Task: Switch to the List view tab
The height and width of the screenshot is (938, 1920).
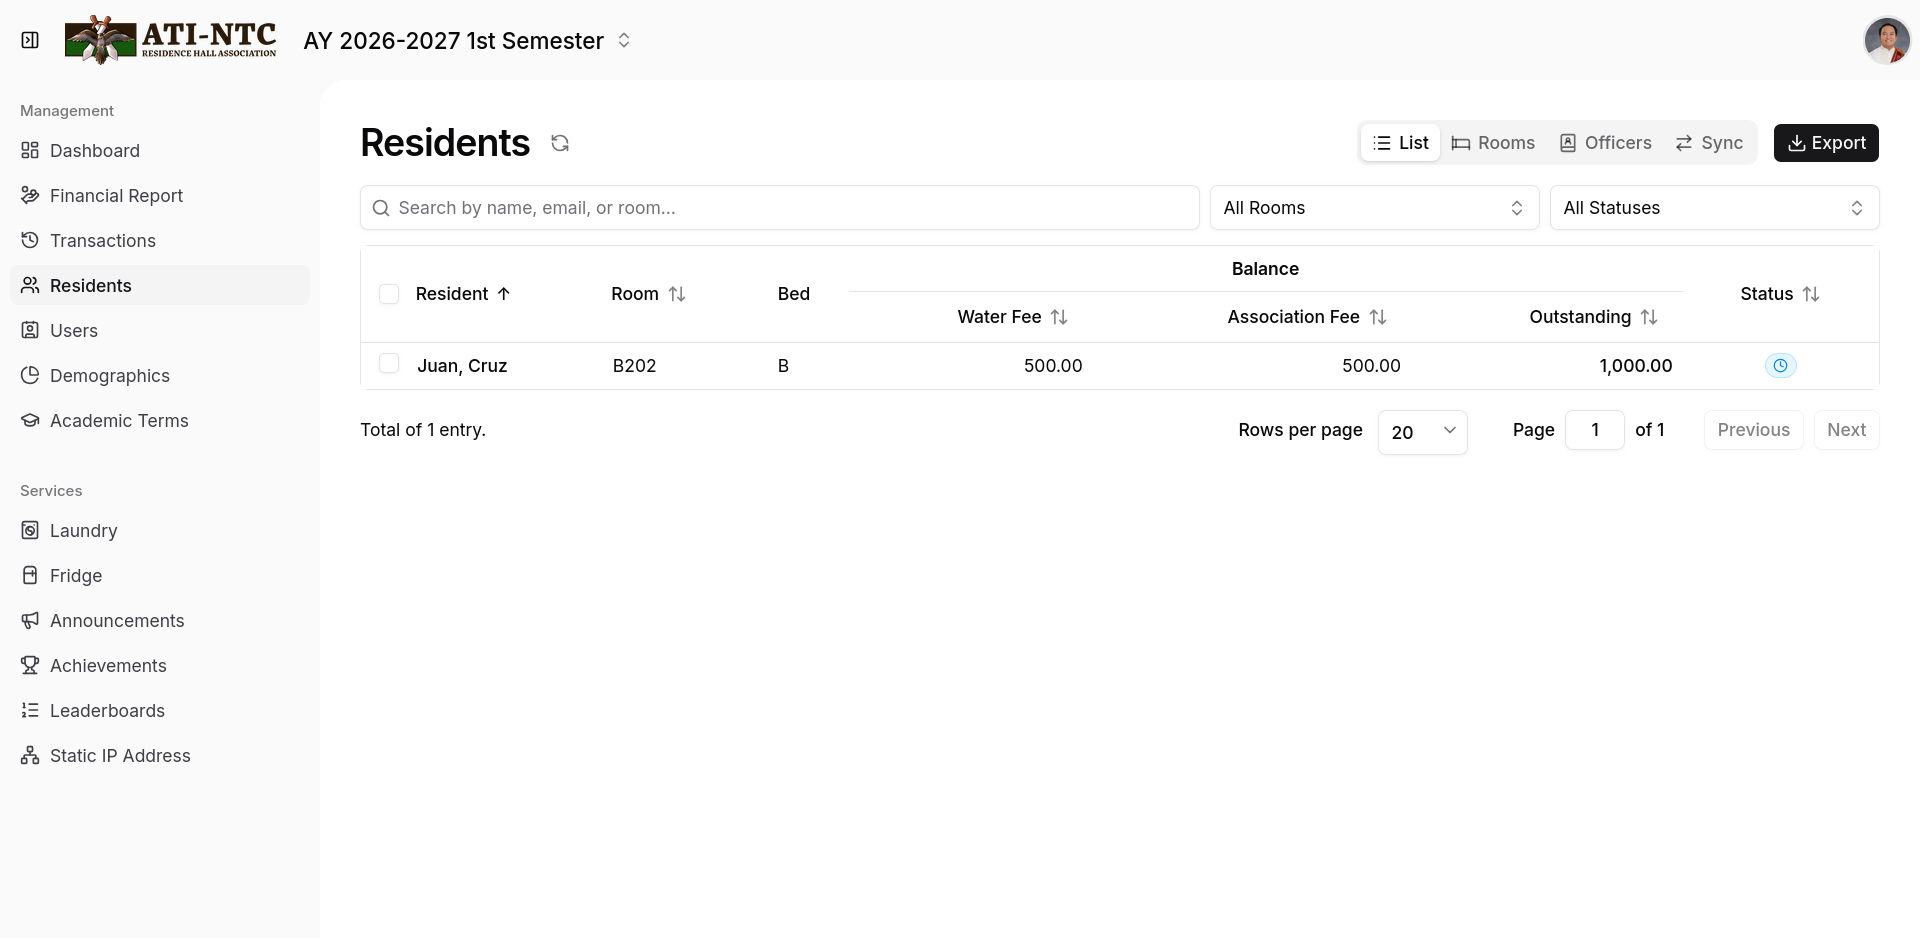Action: (x=1400, y=143)
